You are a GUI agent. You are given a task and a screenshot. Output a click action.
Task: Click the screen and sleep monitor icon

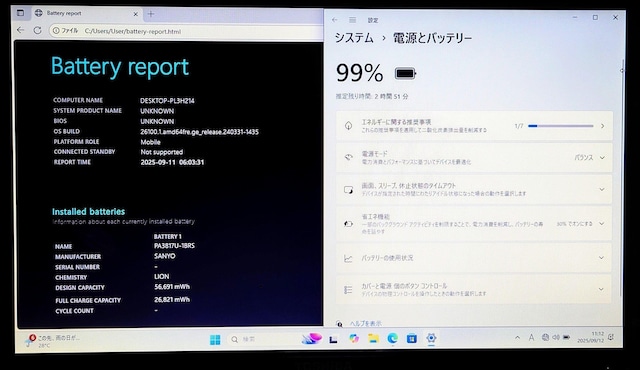(x=348, y=190)
